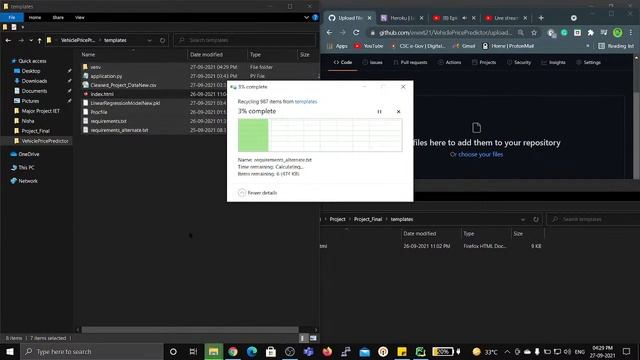The height and width of the screenshot is (360, 640).
Task: Bookmark this page with the star icon
Action: [534, 32]
